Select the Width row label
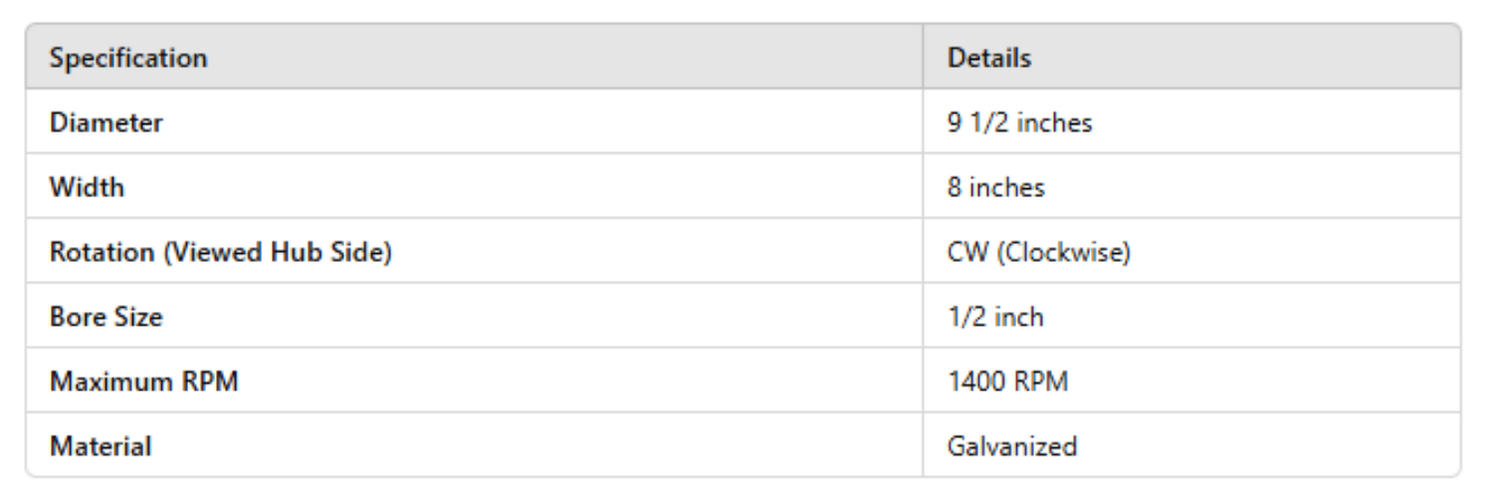1500x498 pixels. 87,187
